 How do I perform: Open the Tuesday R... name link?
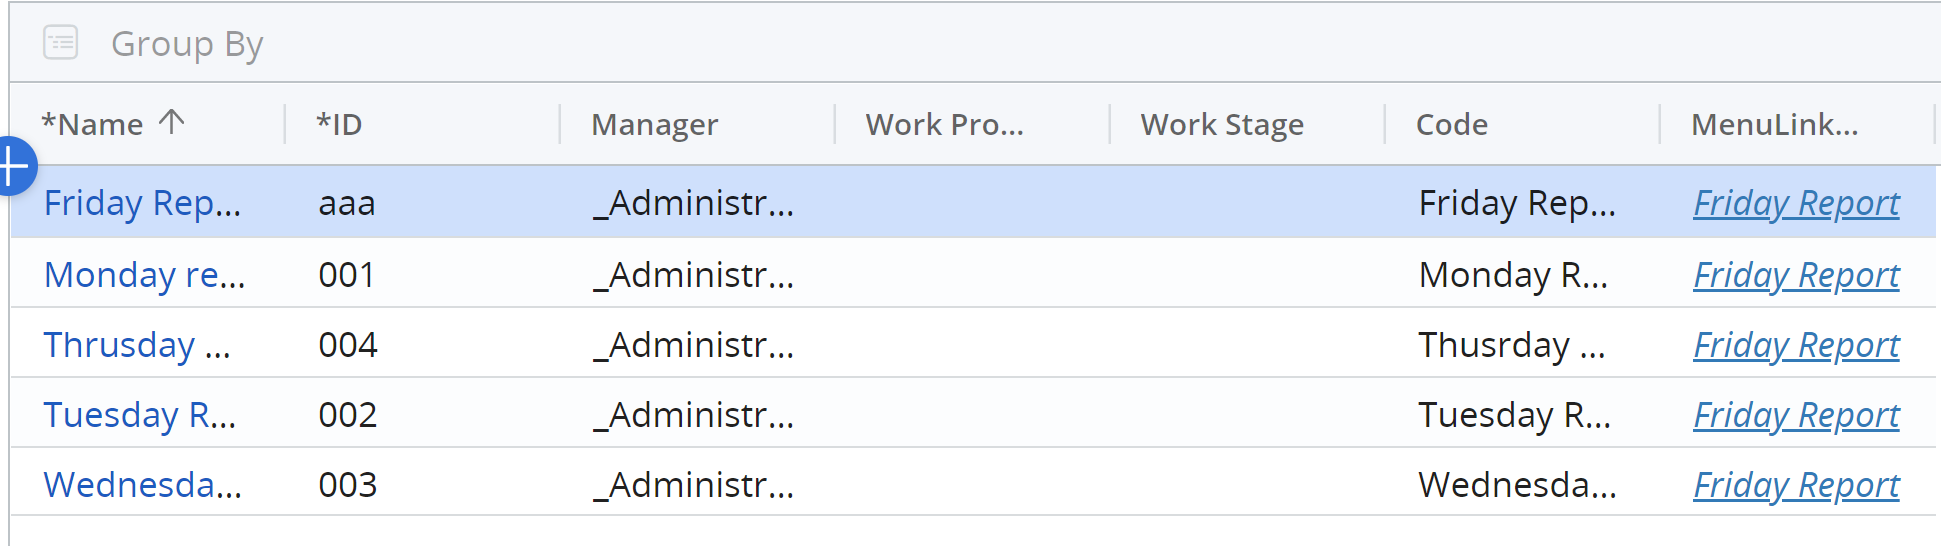139,415
